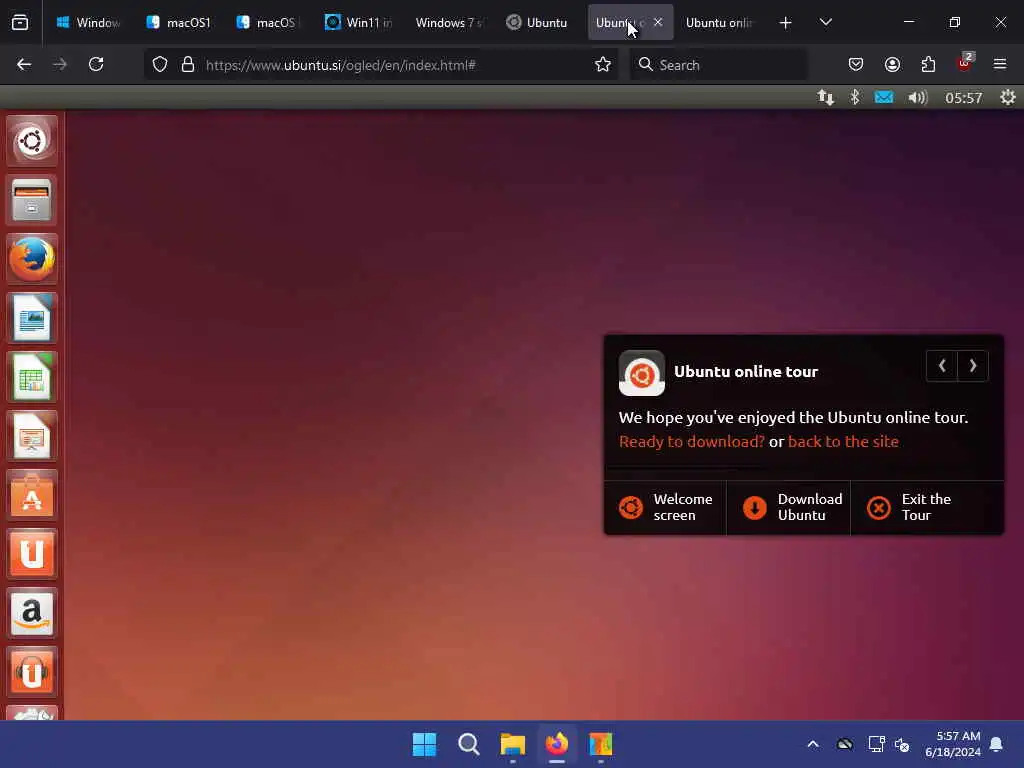
Task: Open the system gear menu in Ubuntu panel
Action: click(x=1008, y=98)
